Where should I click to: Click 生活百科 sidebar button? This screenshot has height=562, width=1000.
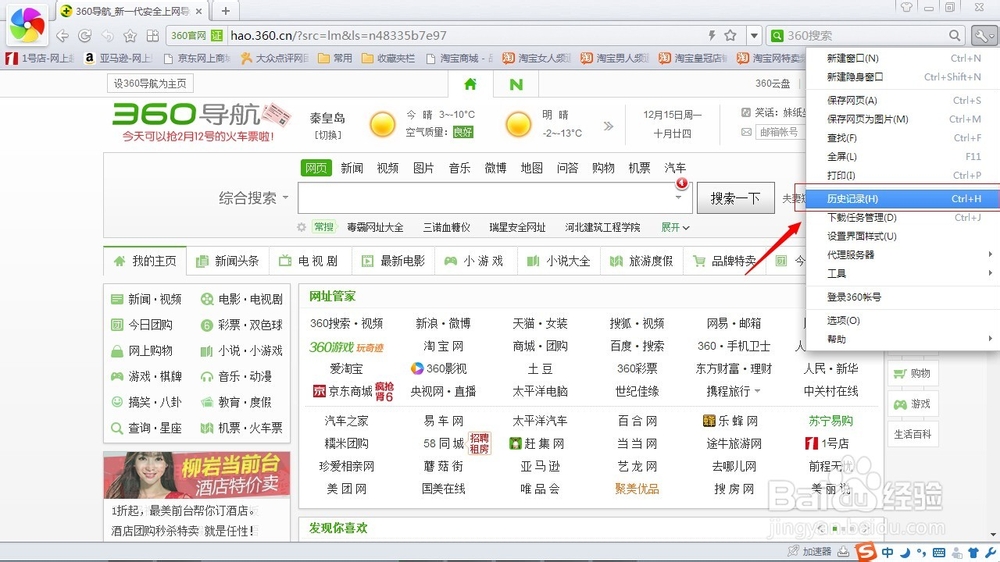click(913, 434)
